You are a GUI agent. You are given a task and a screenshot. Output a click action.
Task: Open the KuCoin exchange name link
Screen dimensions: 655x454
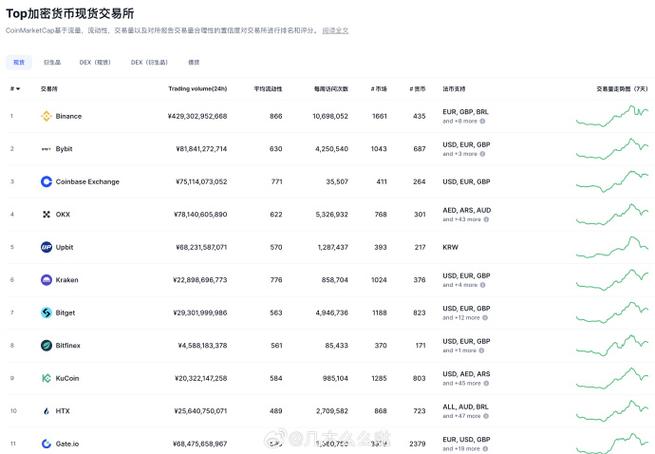pyautogui.click(x=67, y=378)
